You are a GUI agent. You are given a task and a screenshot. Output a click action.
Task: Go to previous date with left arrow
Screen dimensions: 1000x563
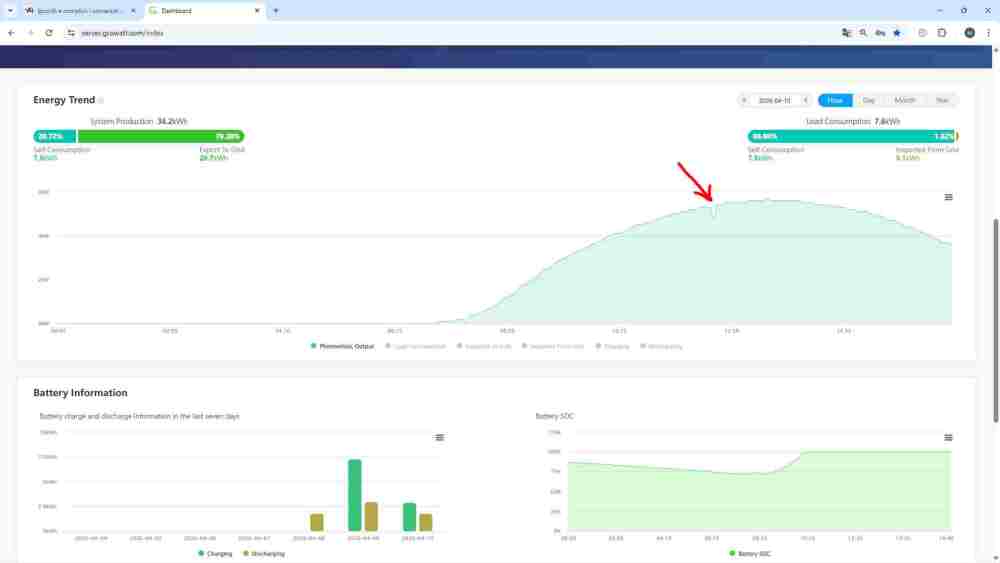click(743, 100)
